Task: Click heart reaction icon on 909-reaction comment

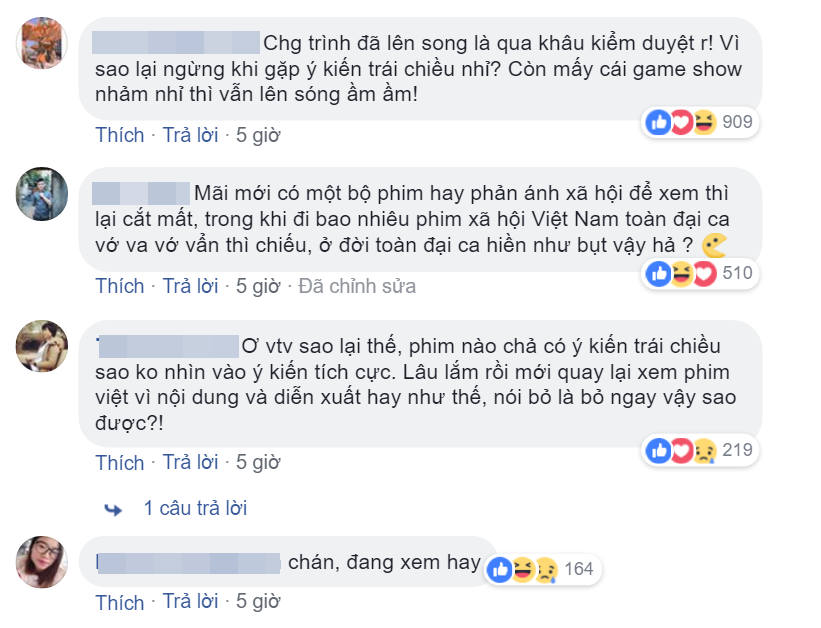Action: (x=681, y=123)
